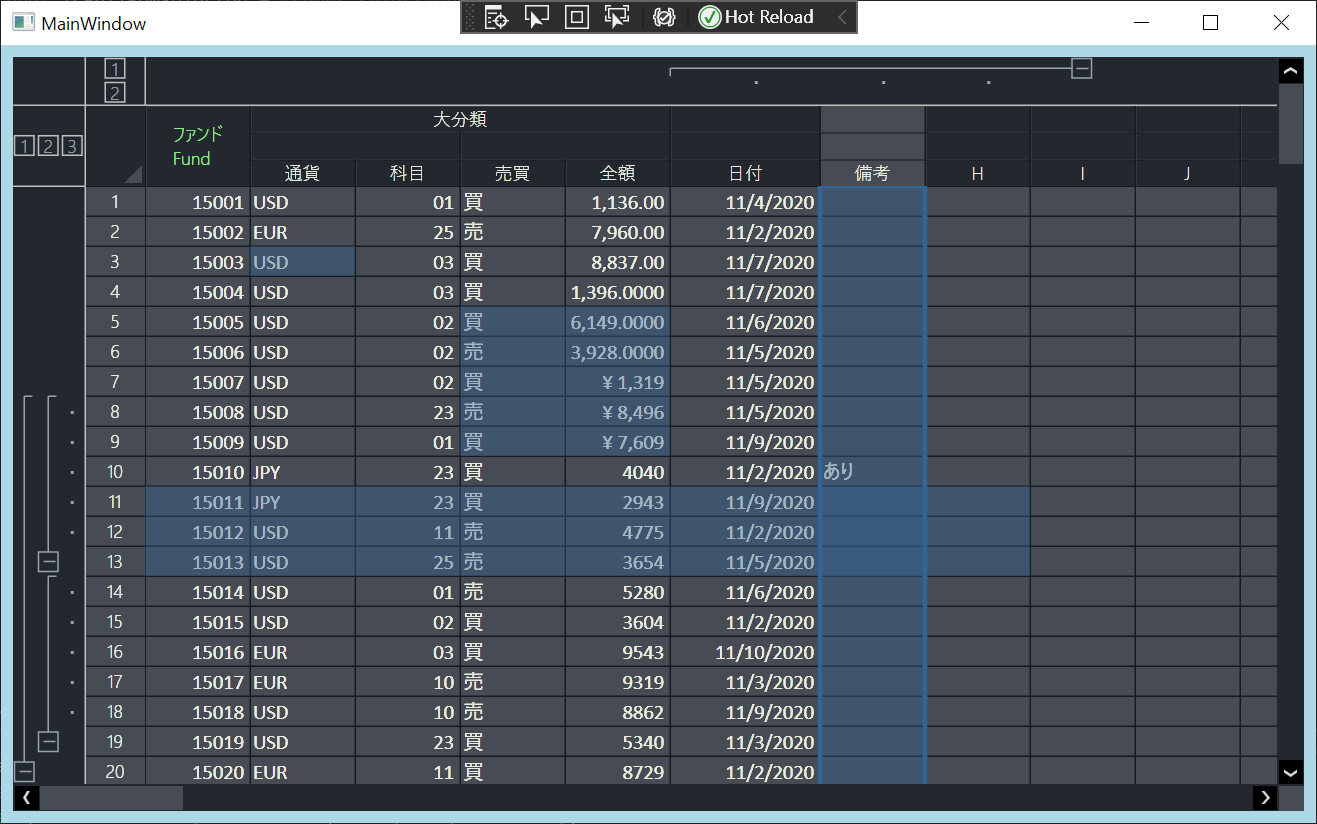Click the green Hot Reload checkmark icon
The height and width of the screenshot is (824, 1317).
tap(710, 17)
